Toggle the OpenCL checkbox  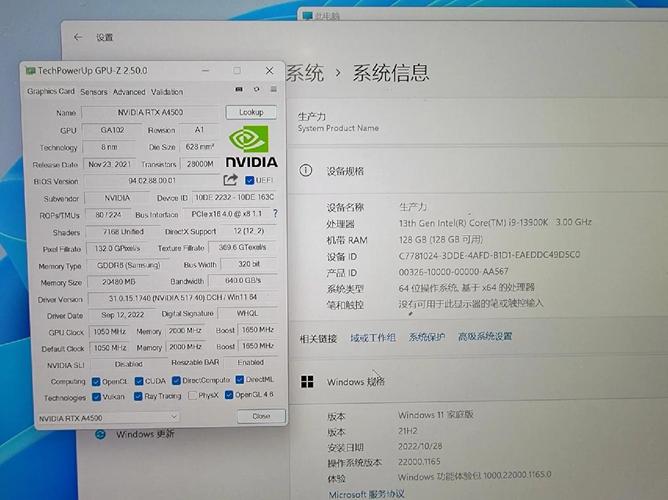(x=96, y=382)
